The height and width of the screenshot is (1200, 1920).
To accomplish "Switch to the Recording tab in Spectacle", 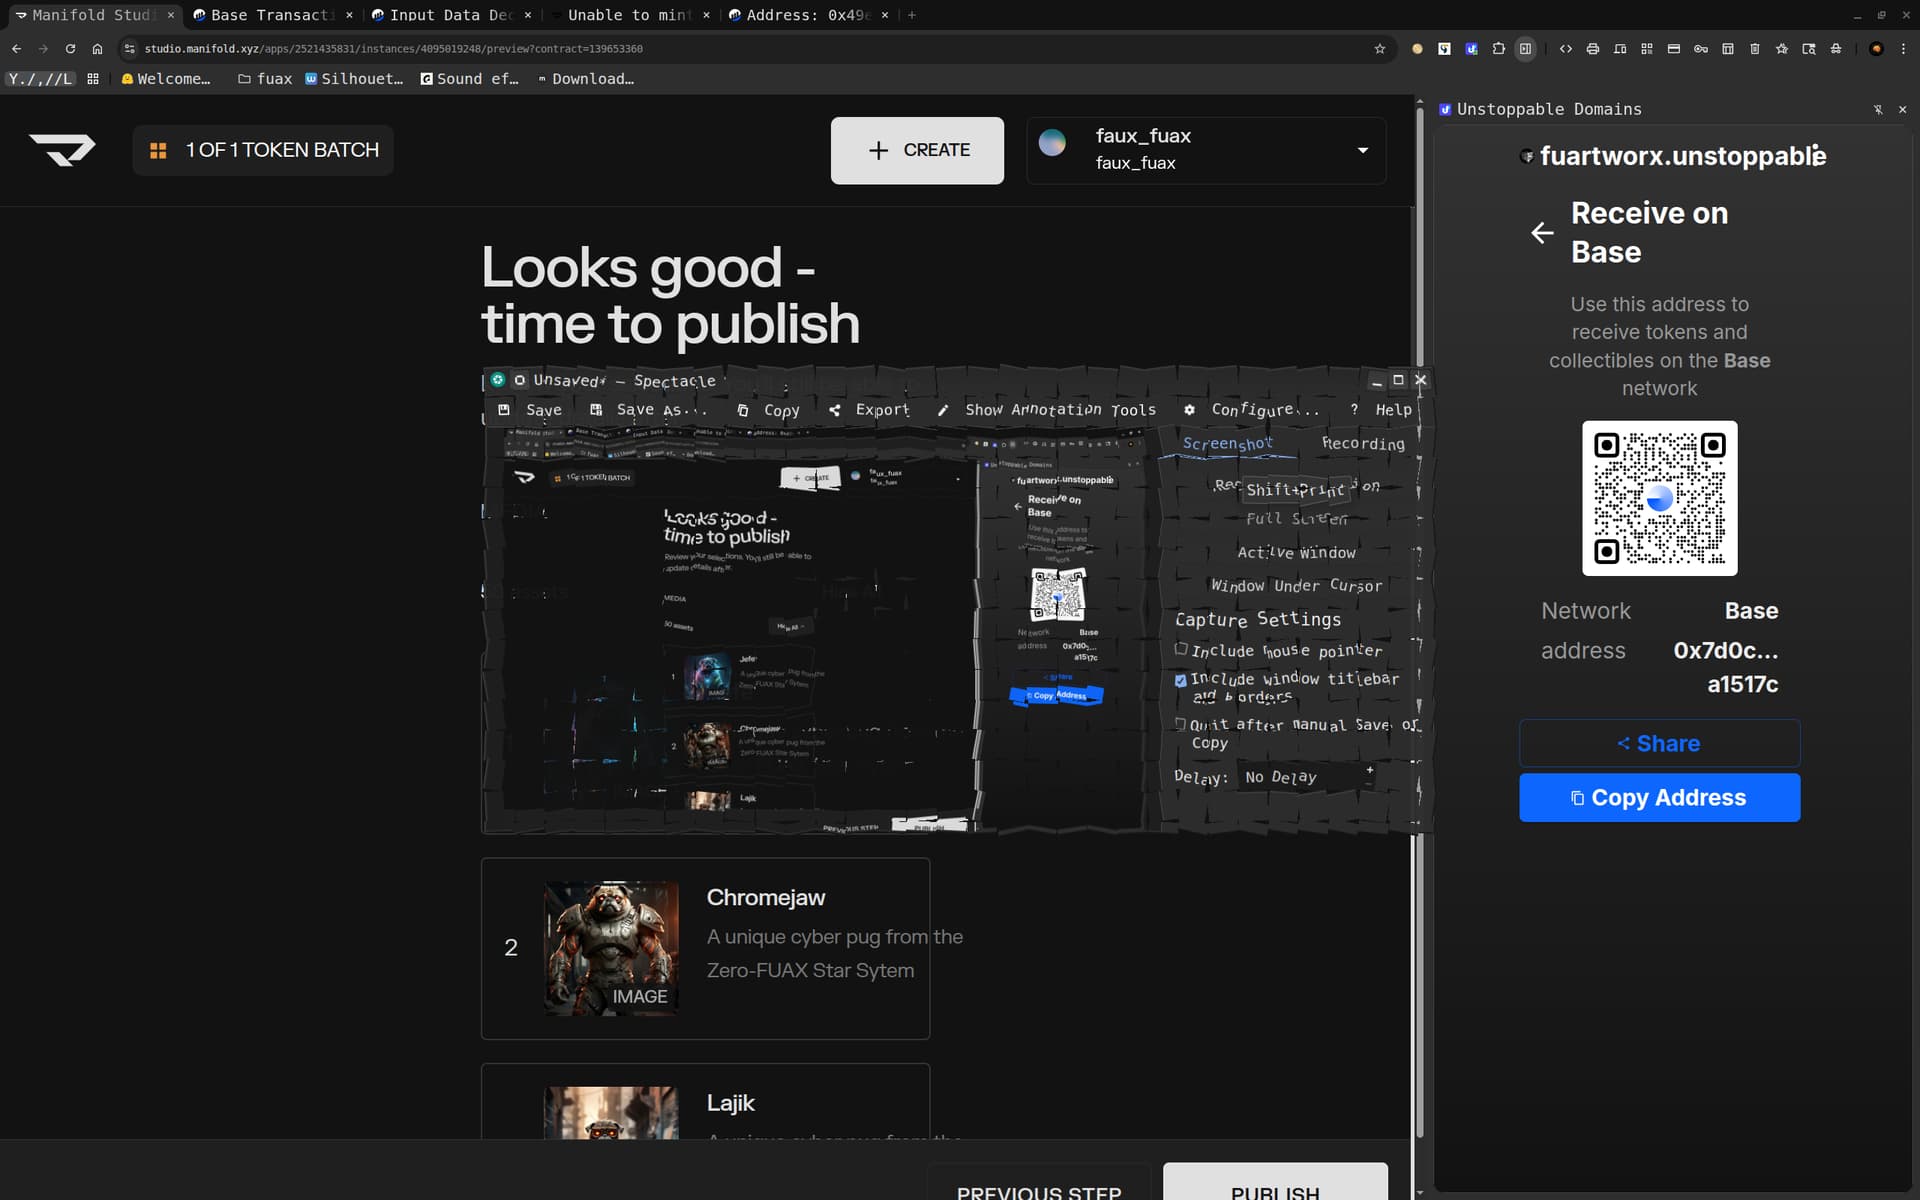I will point(1362,443).
